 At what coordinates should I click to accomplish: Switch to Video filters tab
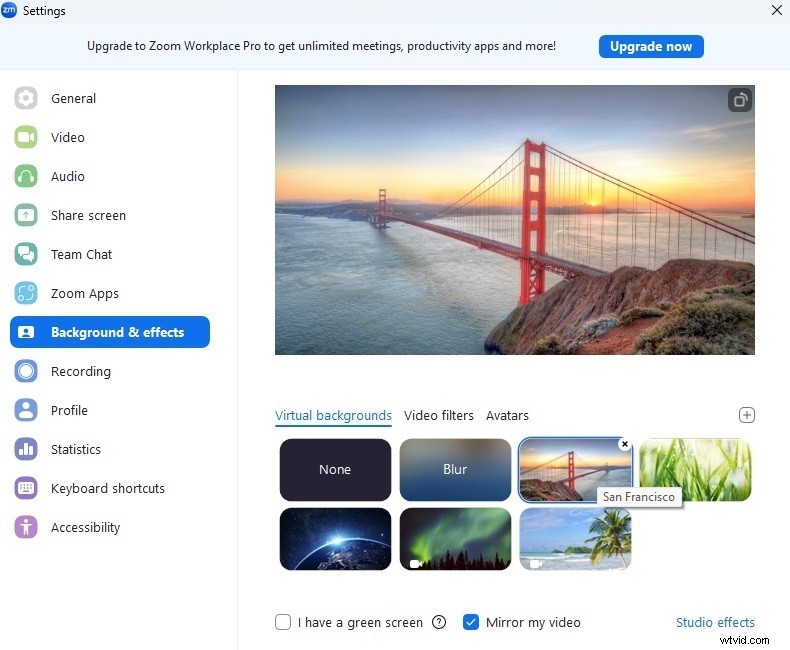coord(439,415)
